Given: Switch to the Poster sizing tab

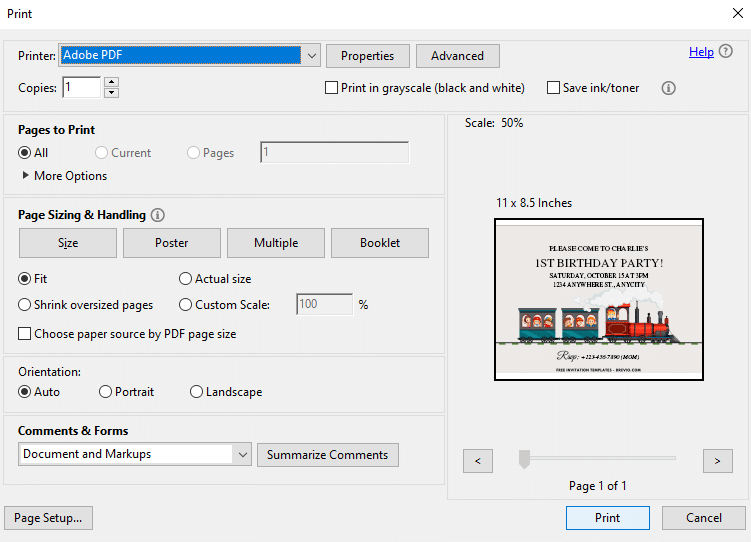Looking at the screenshot, I should tap(171, 243).
